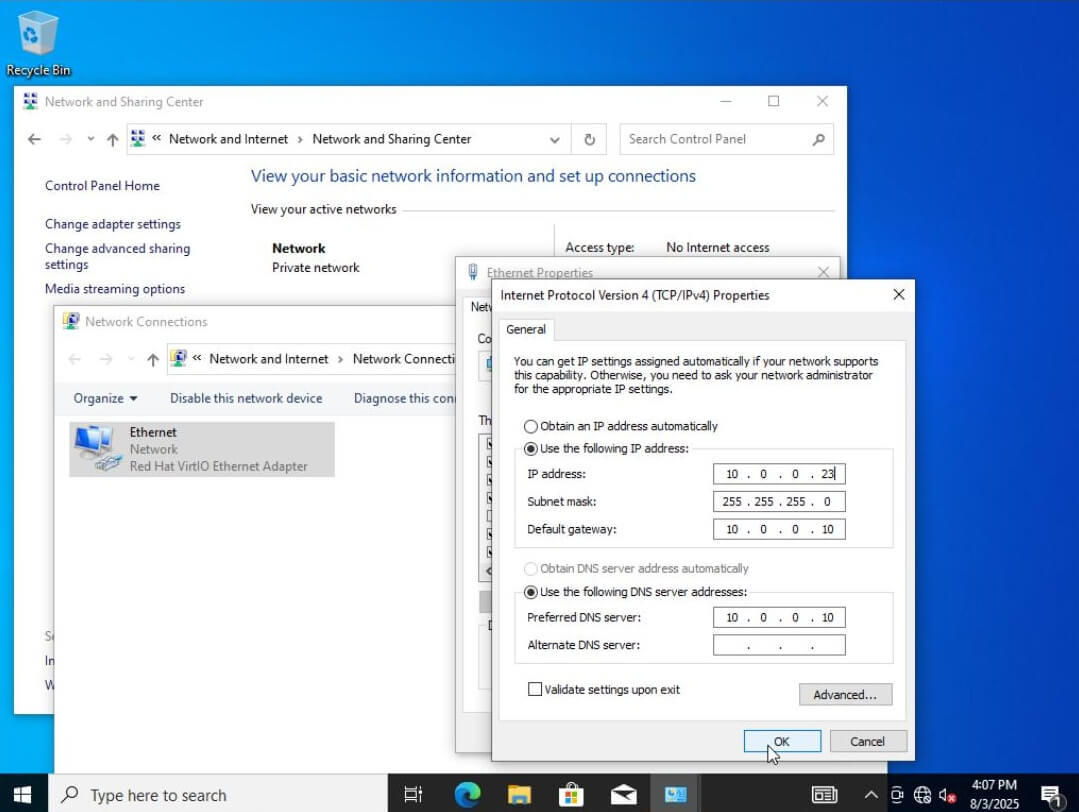
Task: Click the Ethernet Properties title bar icon
Action: pyautogui.click(x=473, y=273)
